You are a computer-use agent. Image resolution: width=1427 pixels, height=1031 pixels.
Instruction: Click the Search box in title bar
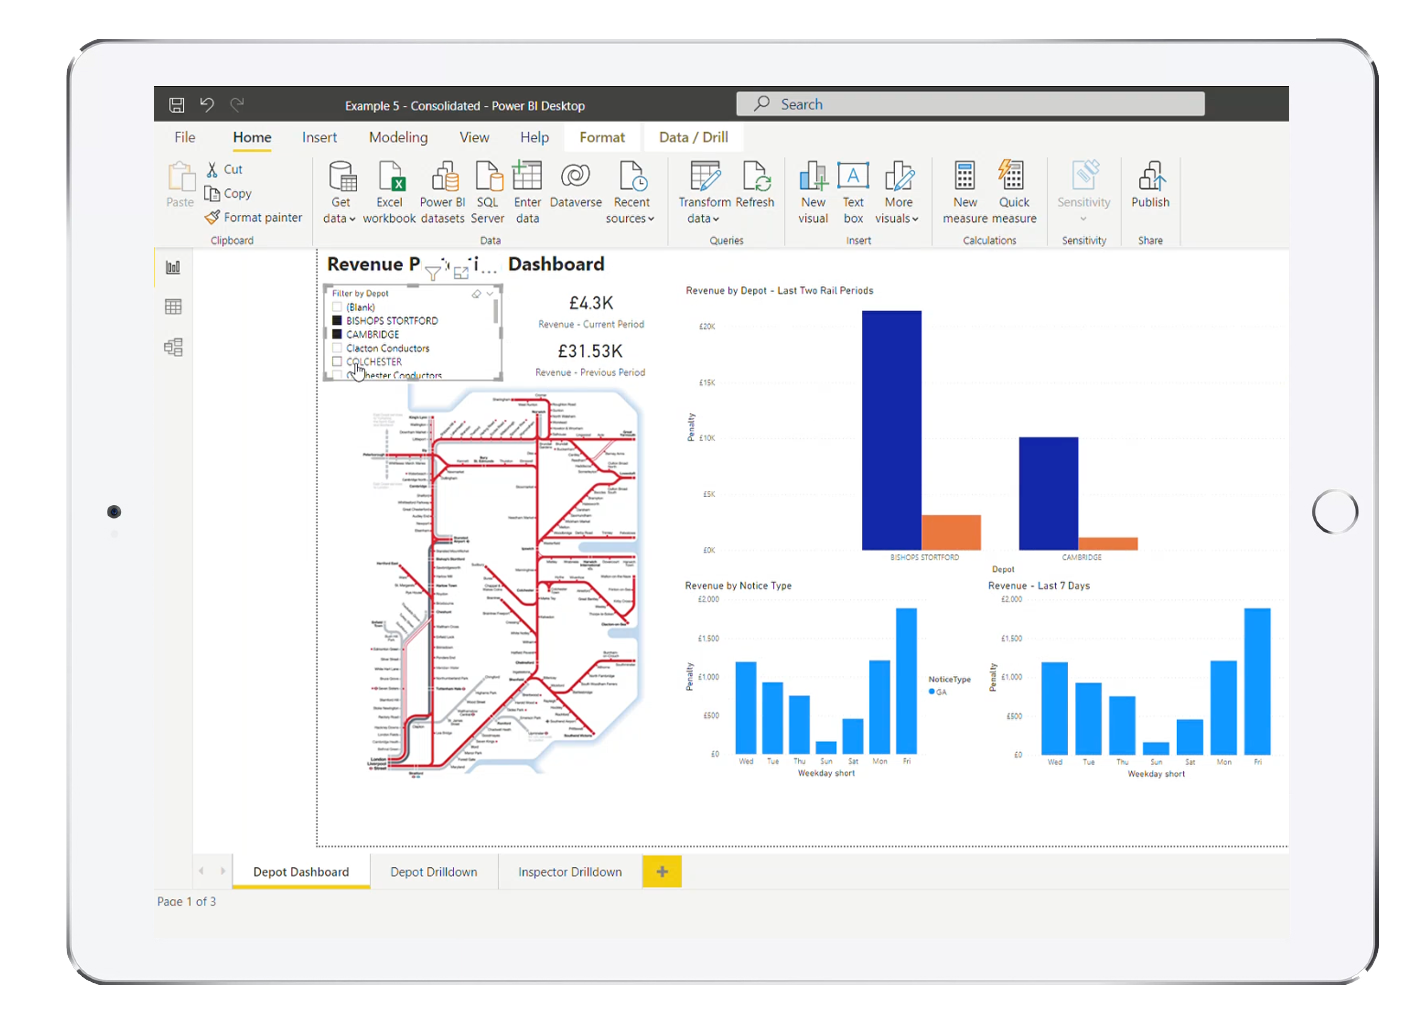[970, 104]
